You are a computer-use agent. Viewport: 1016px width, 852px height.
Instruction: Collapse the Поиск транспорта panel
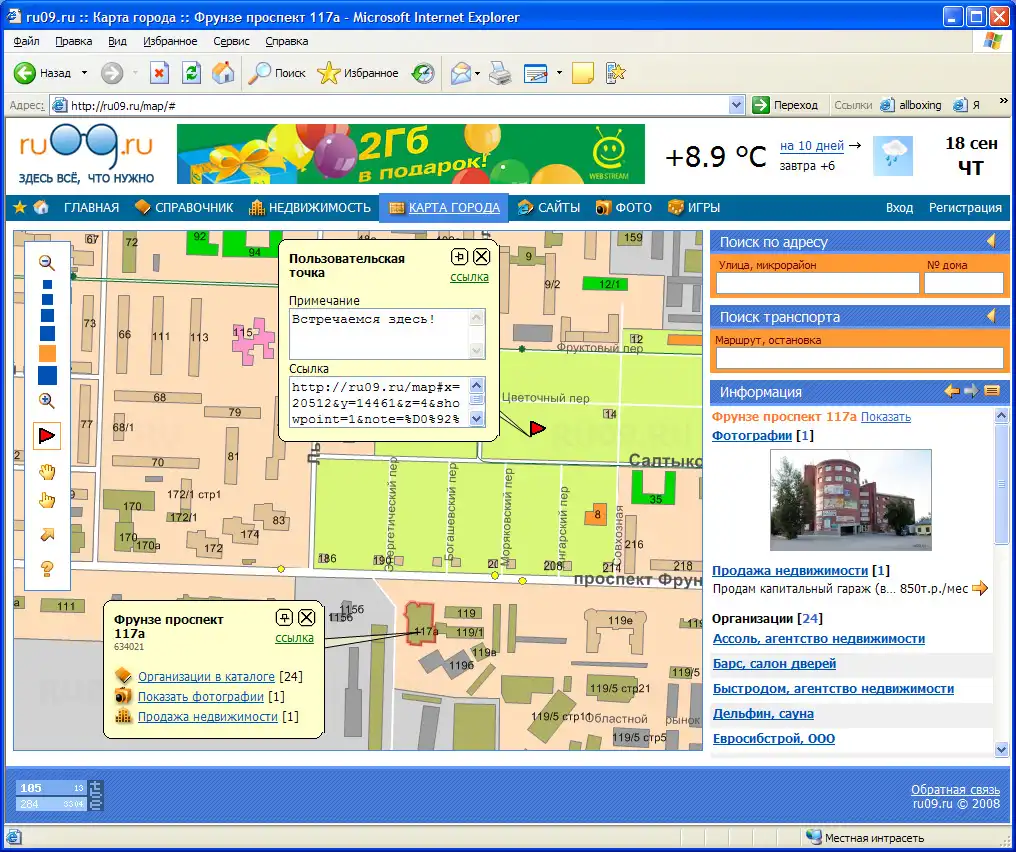(x=991, y=316)
